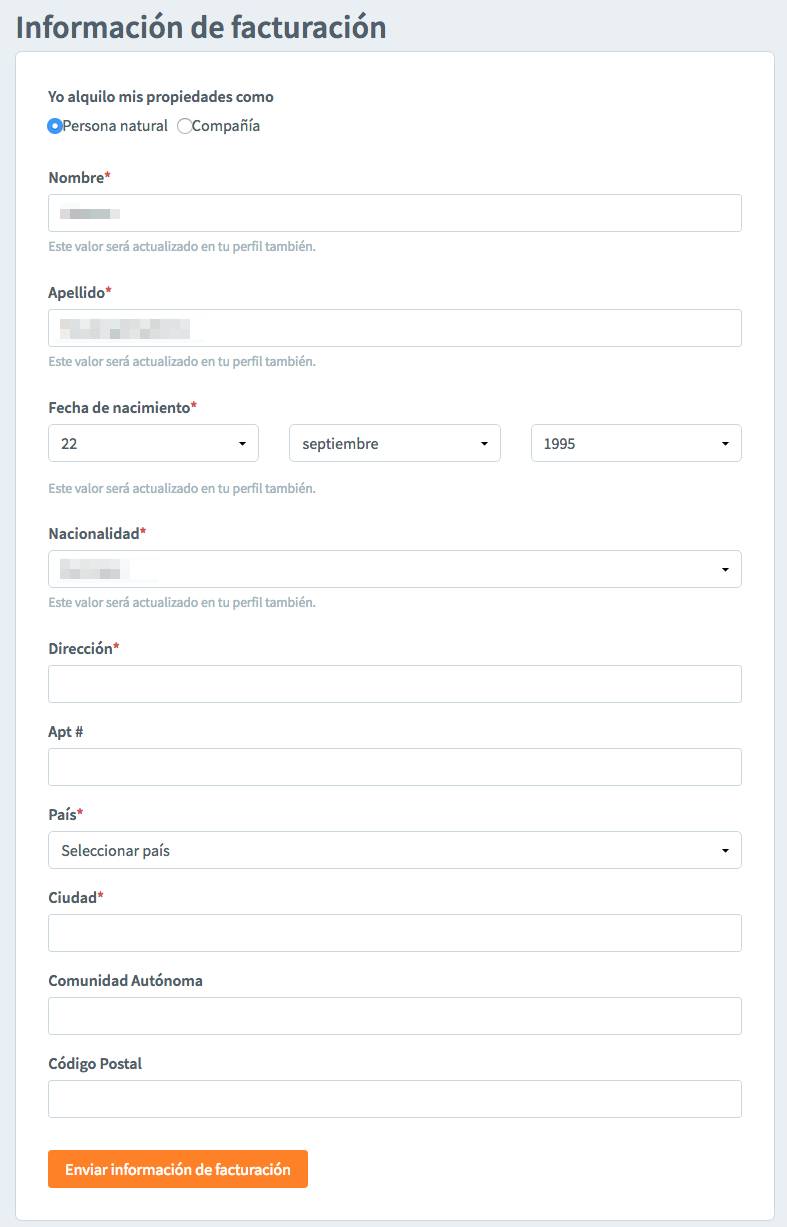Focus the Apellido input field
Screen dimensions: 787x1227
[x=395, y=328]
